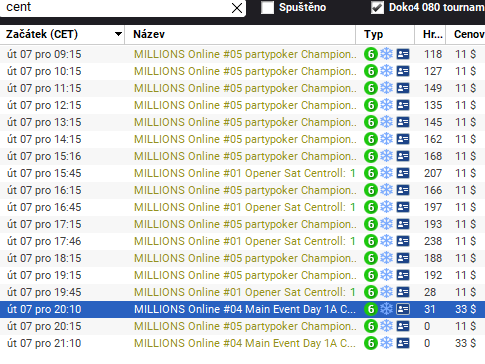
Task: Sort by the Hr... players column header
Action: pos(433,34)
